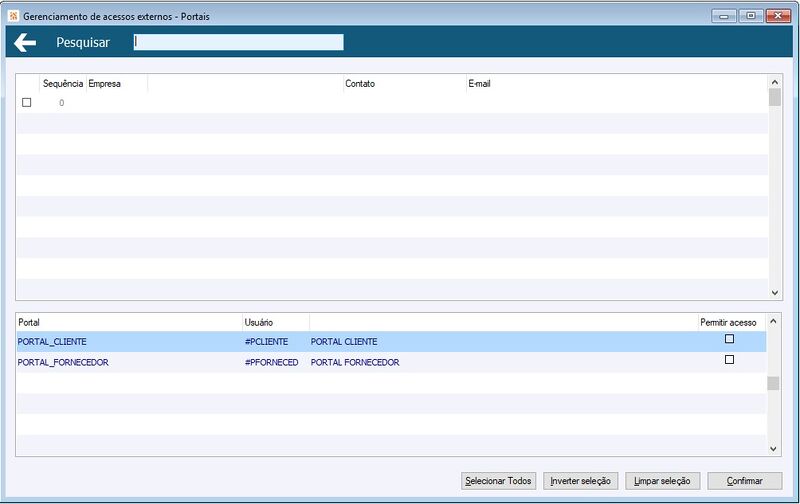Click the #PFORNECED user cell
This screenshot has width=800, height=504.
tap(271, 363)
